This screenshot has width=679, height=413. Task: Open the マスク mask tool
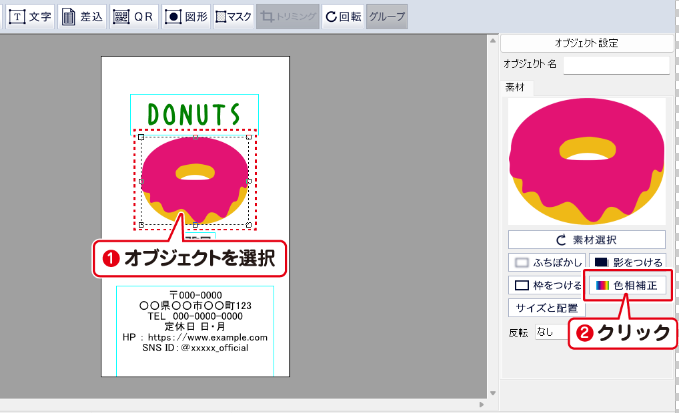coord(233,17)
